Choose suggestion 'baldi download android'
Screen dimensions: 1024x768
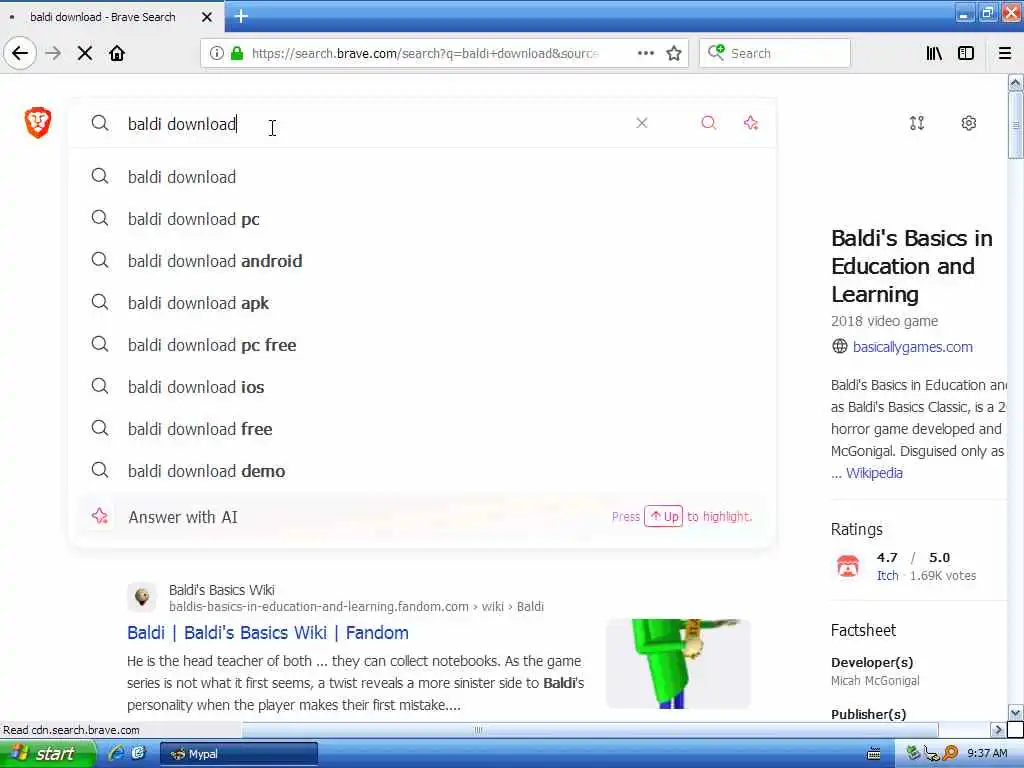423,261
